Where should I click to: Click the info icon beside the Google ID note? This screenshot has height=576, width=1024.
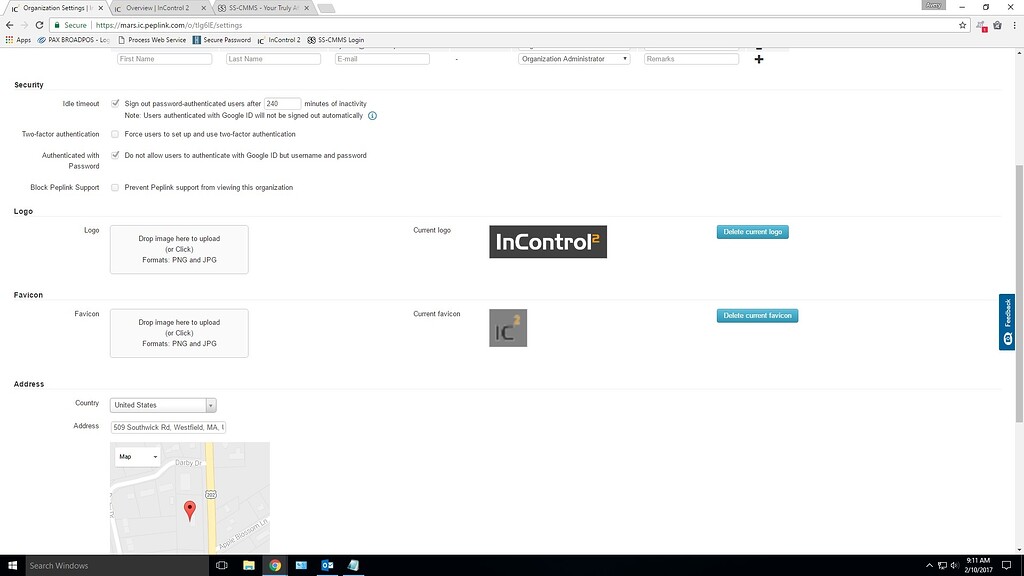(371, 115)
